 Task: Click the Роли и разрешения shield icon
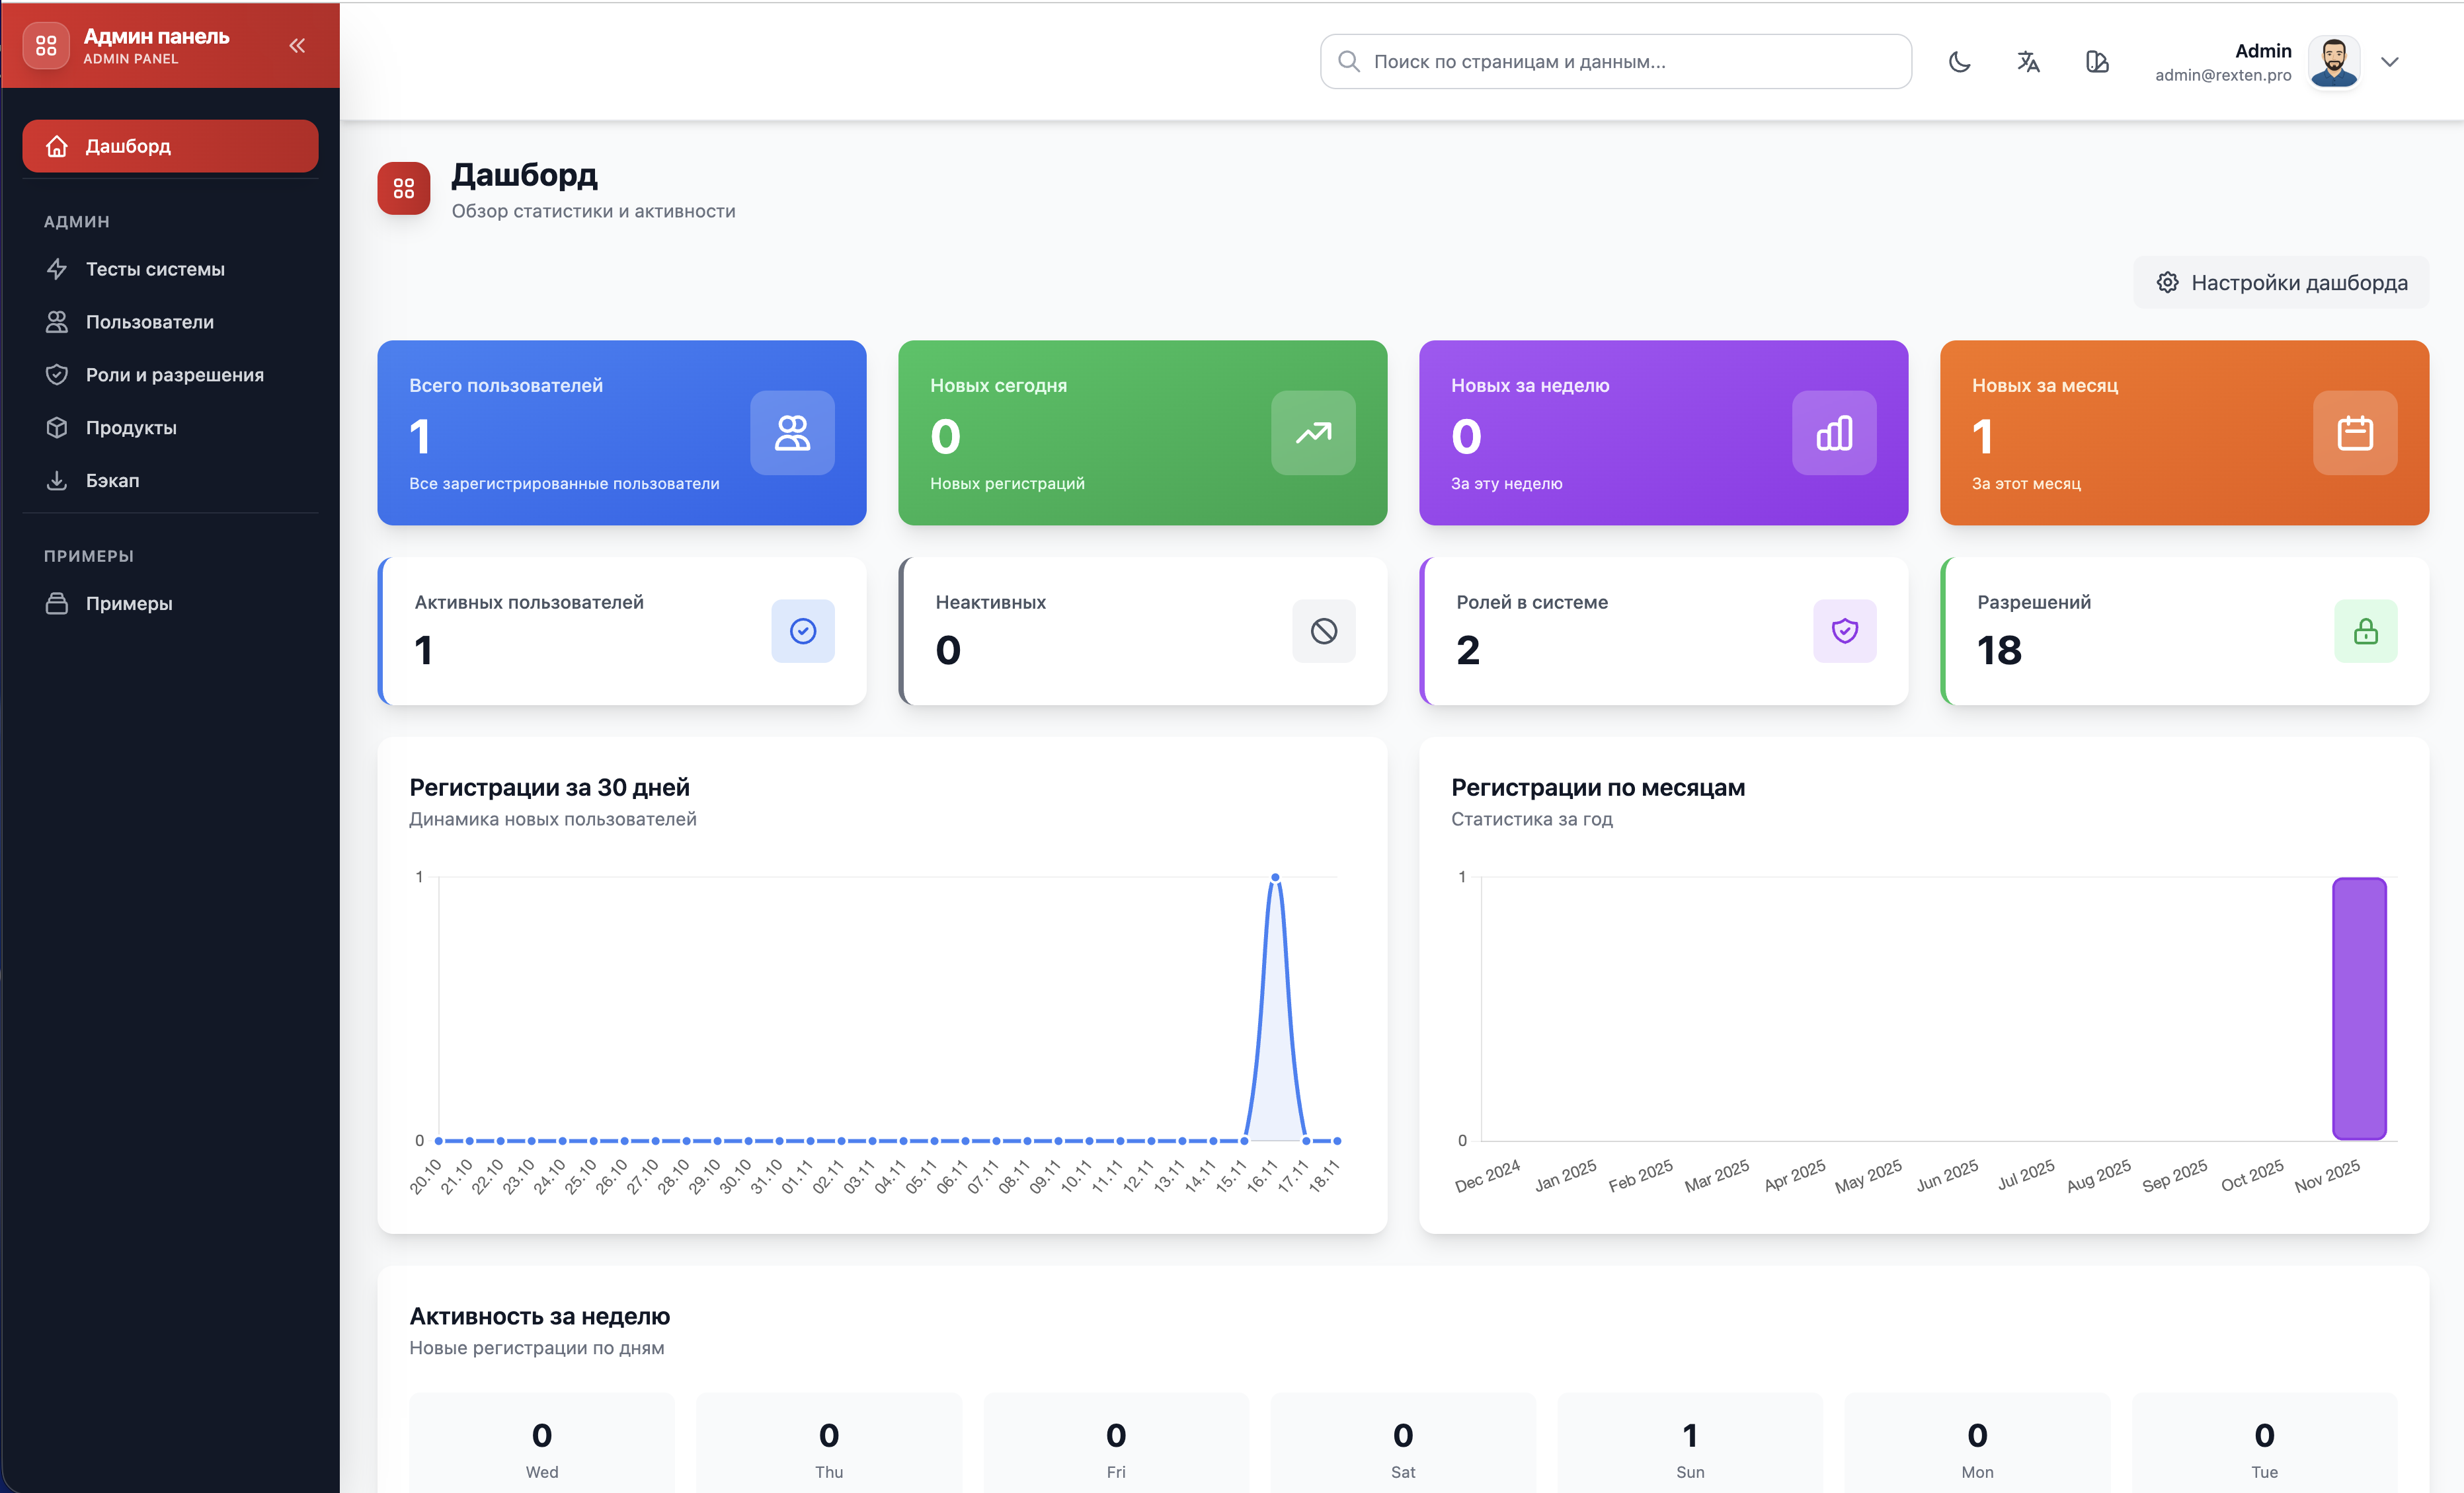click(x=57, y=374)
